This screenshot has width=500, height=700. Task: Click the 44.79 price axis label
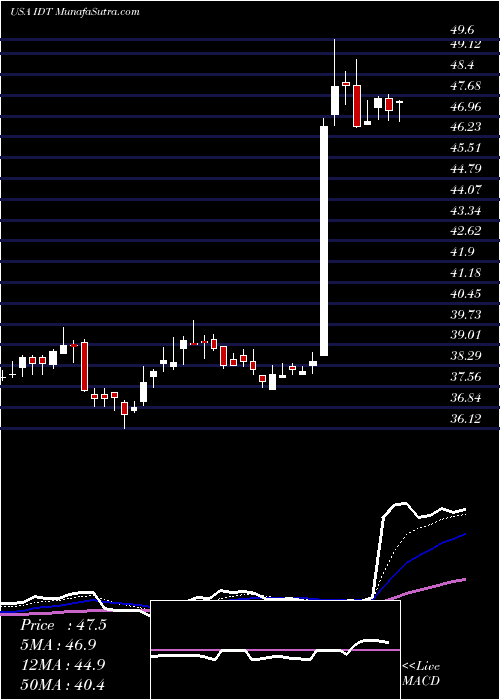pos(466,168)
